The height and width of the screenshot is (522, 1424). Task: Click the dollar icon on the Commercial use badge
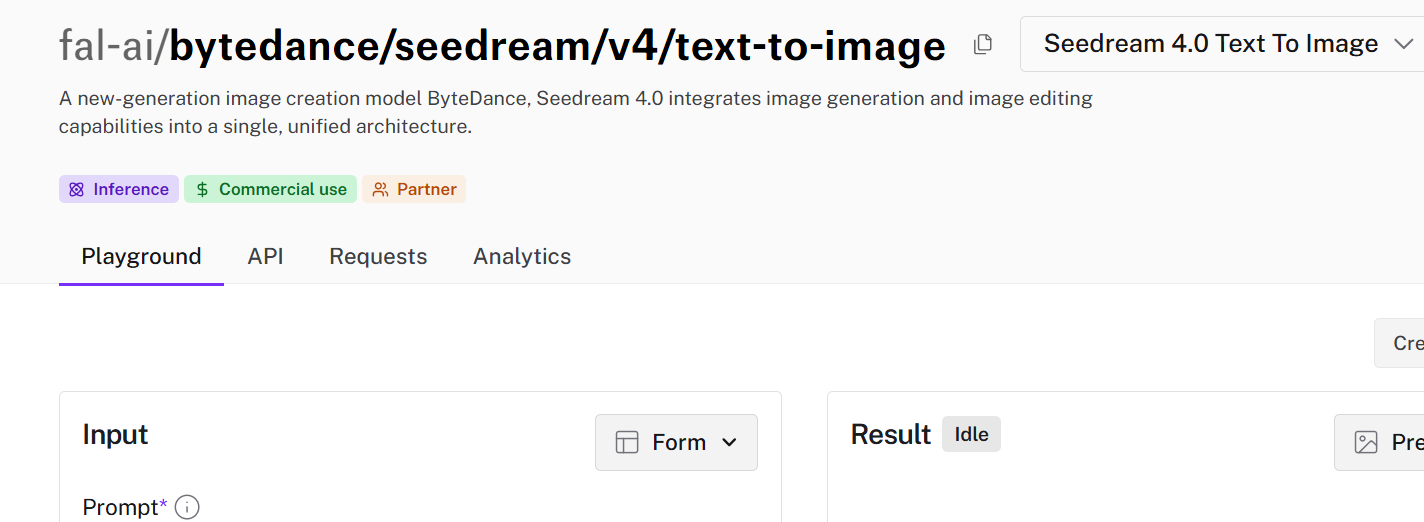[x=202, y=189]
